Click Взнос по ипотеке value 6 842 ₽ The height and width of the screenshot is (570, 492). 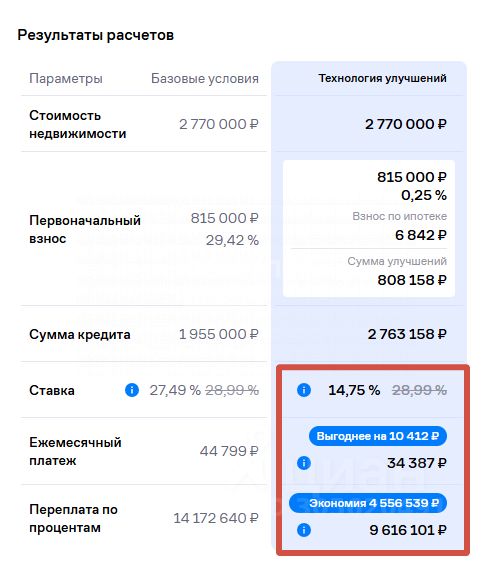coord(421,235)
